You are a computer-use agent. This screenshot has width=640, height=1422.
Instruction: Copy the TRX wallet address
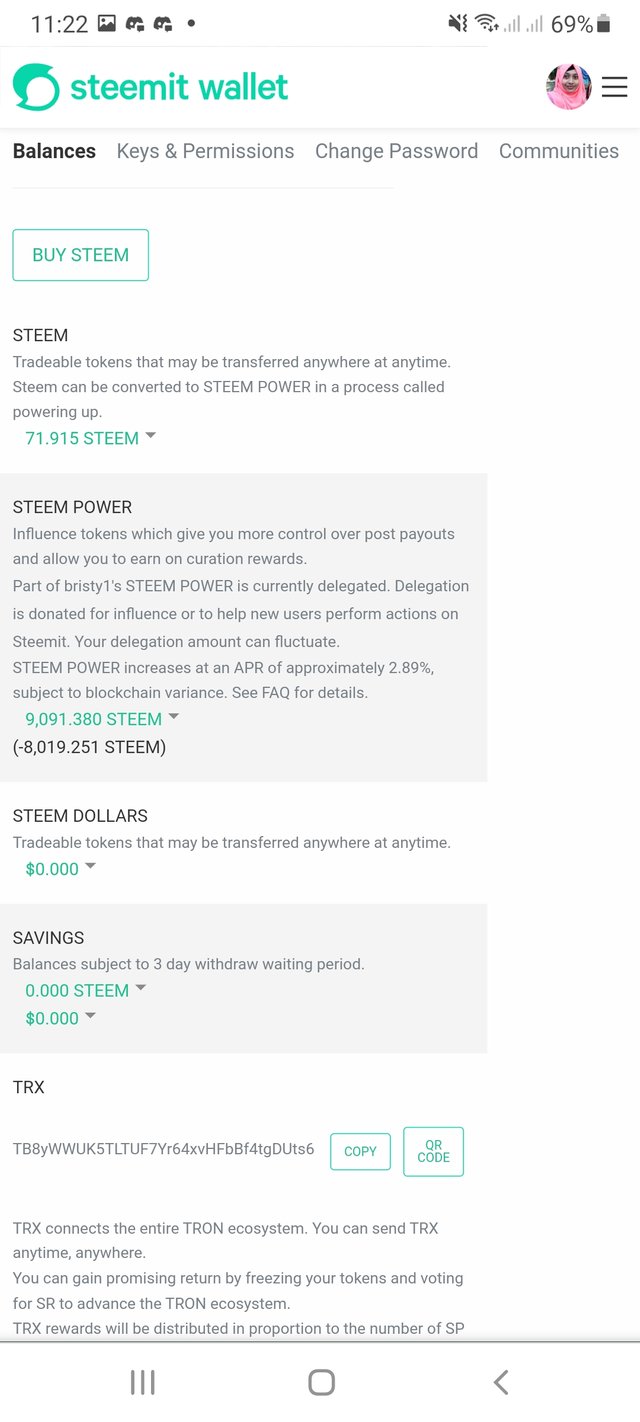360,1151
